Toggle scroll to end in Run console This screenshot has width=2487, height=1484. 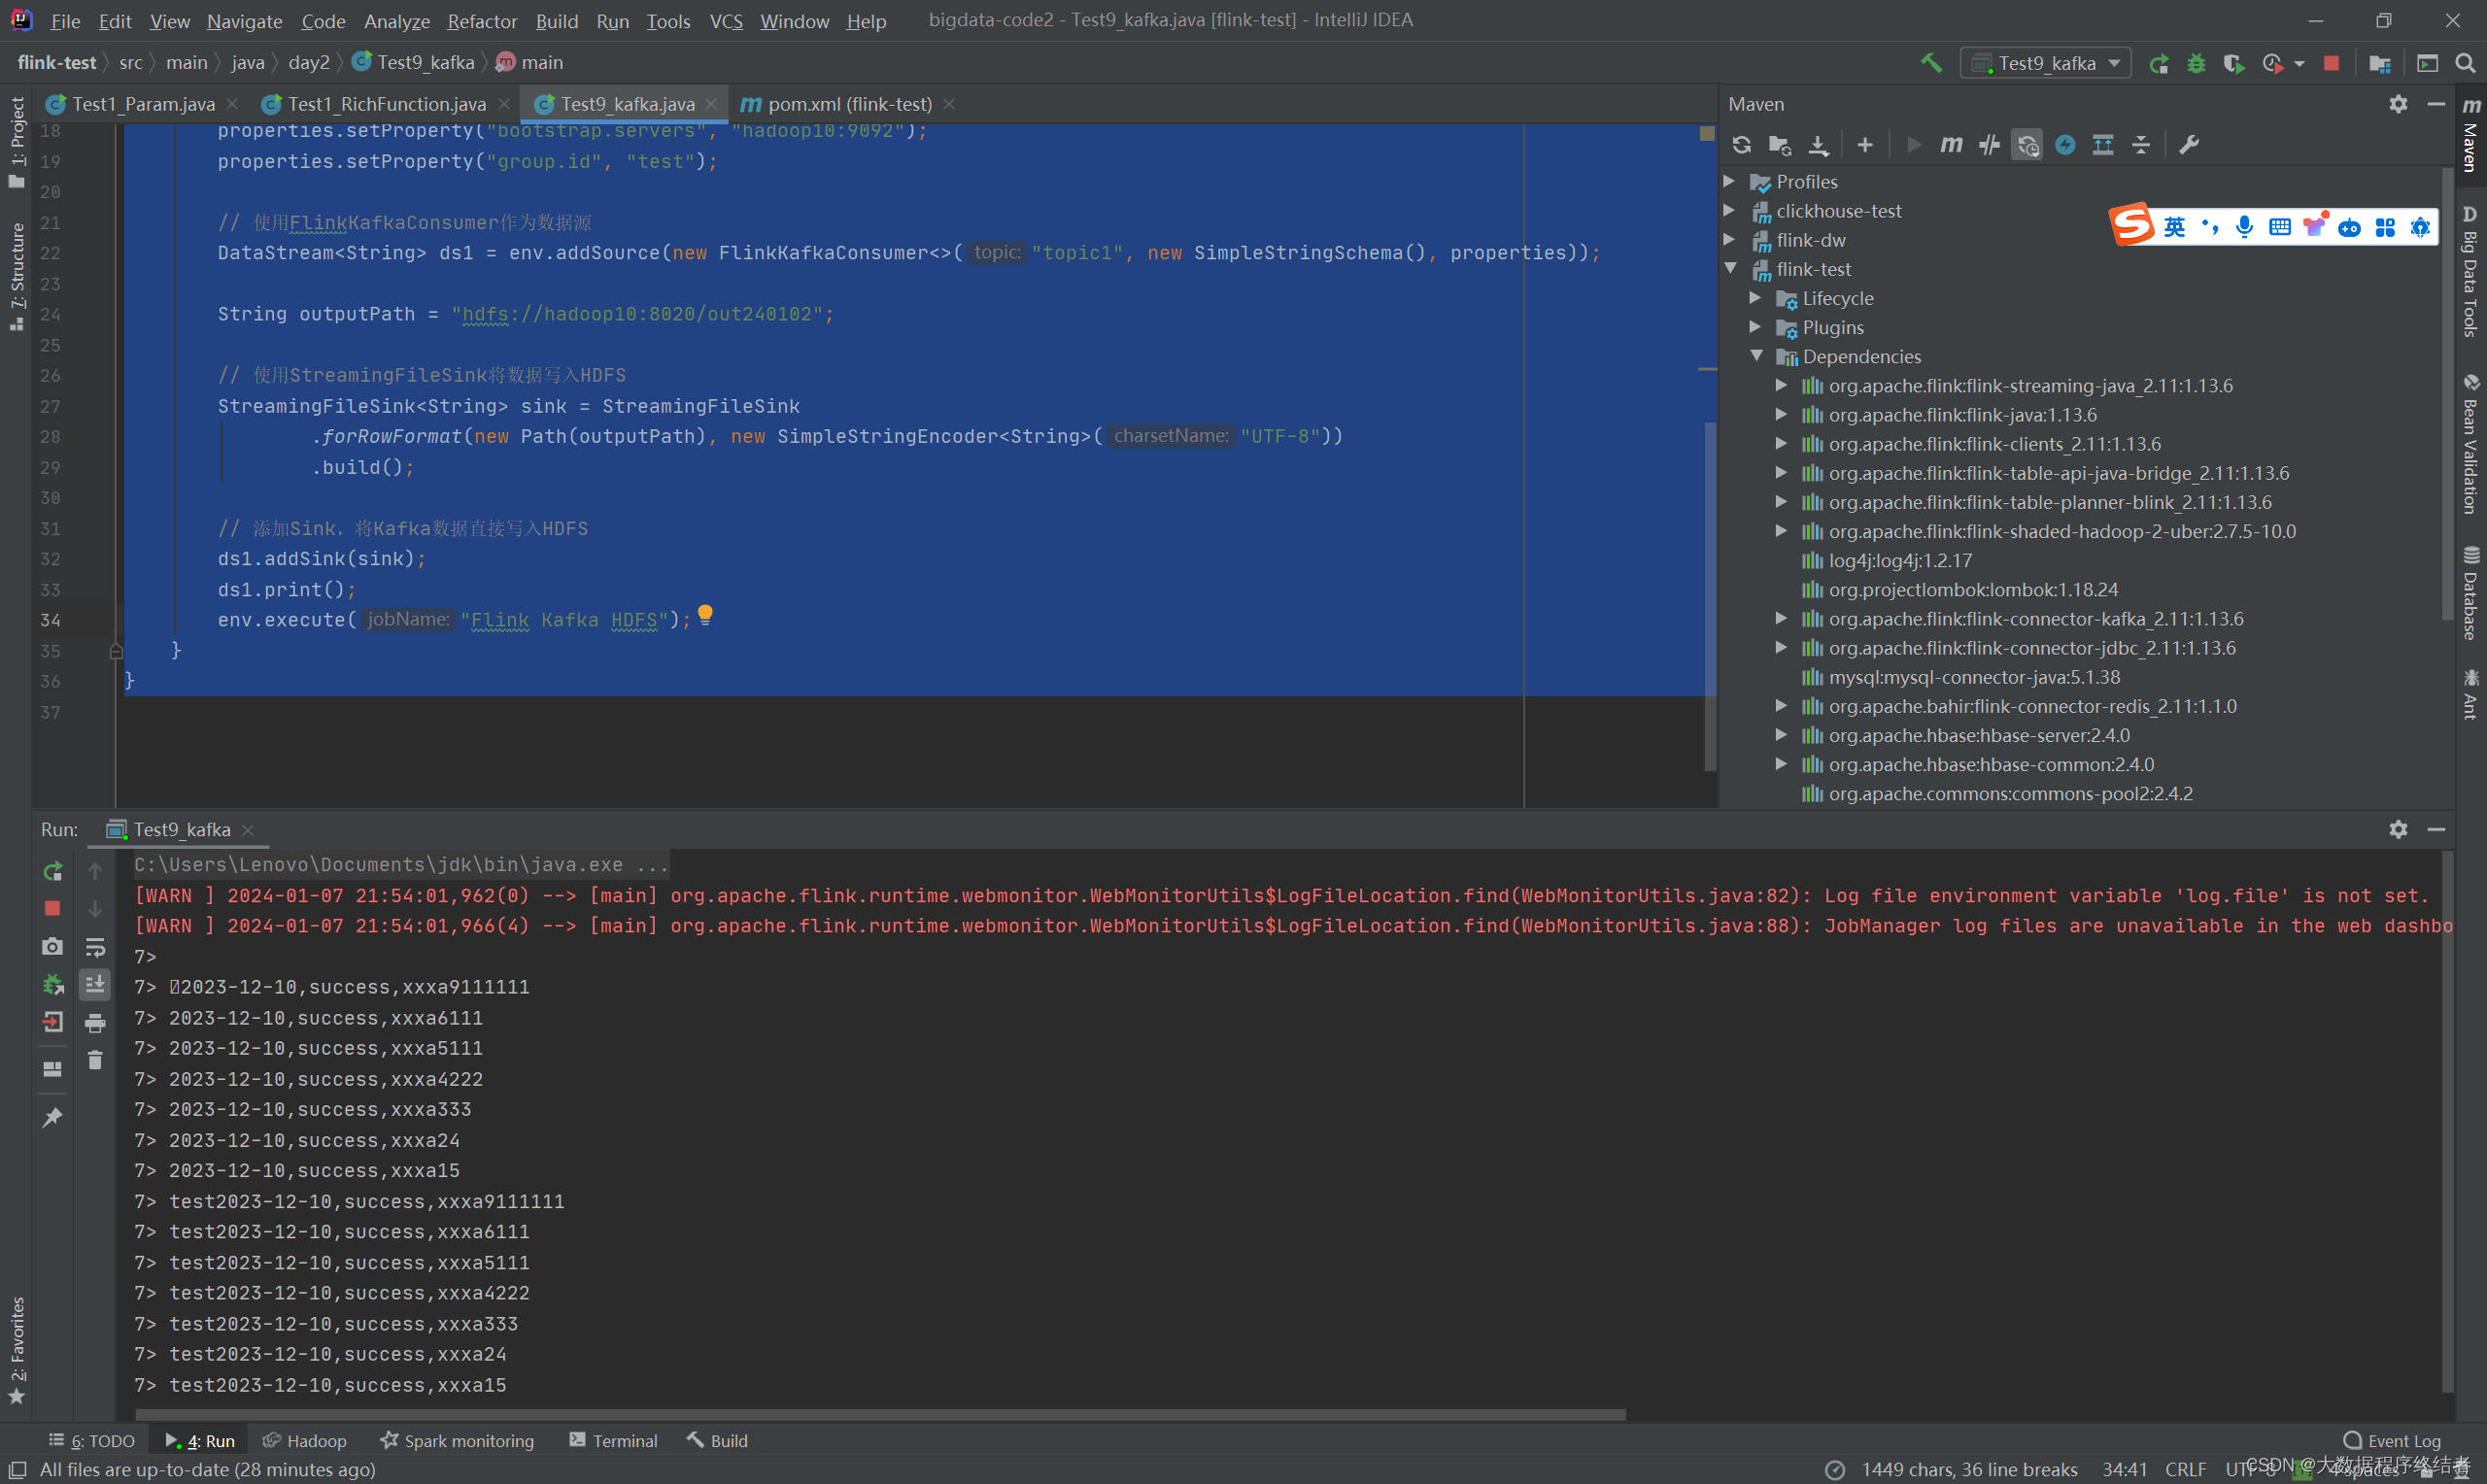tap(95, 984)
